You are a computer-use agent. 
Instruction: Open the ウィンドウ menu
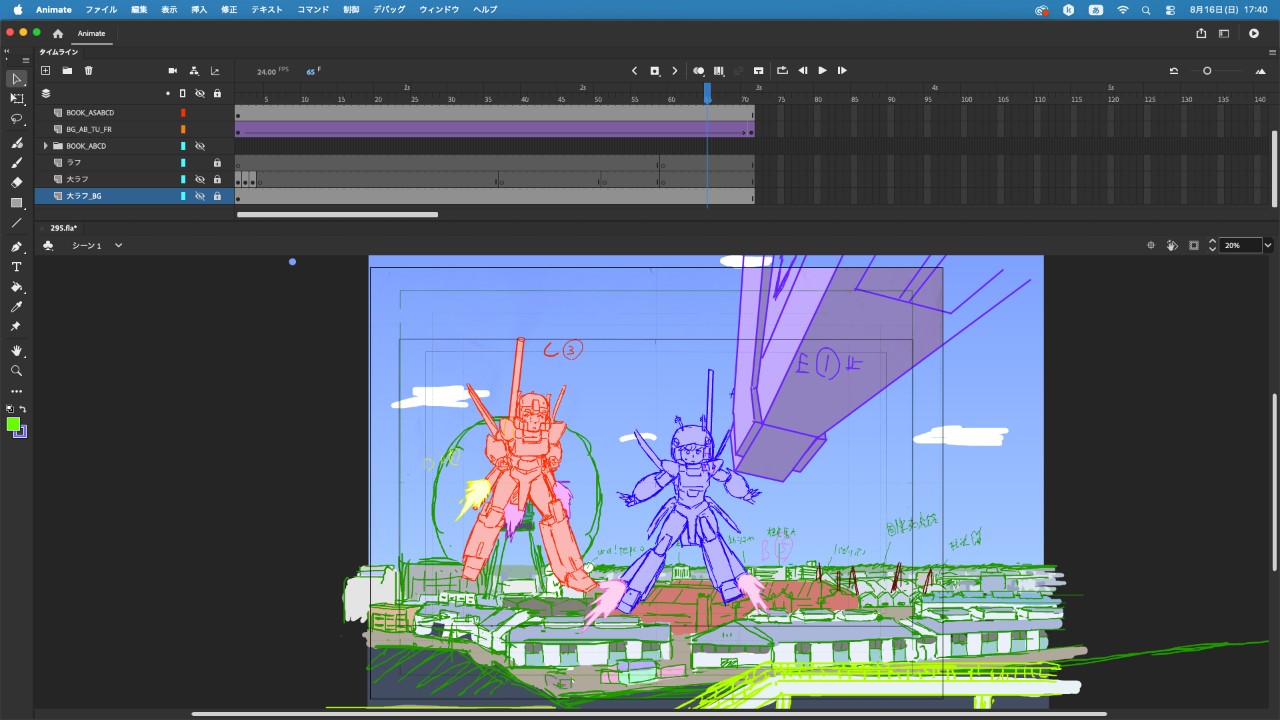point(439,9)
